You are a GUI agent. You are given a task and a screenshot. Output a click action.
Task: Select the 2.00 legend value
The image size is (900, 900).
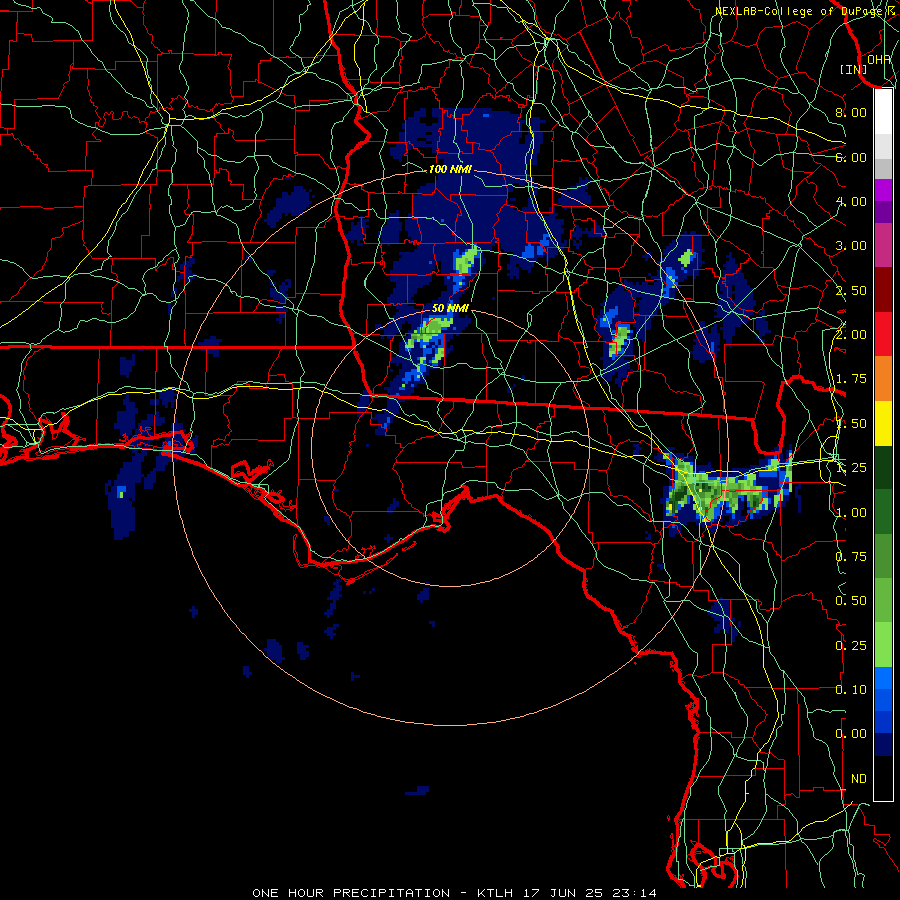[851, 335]
